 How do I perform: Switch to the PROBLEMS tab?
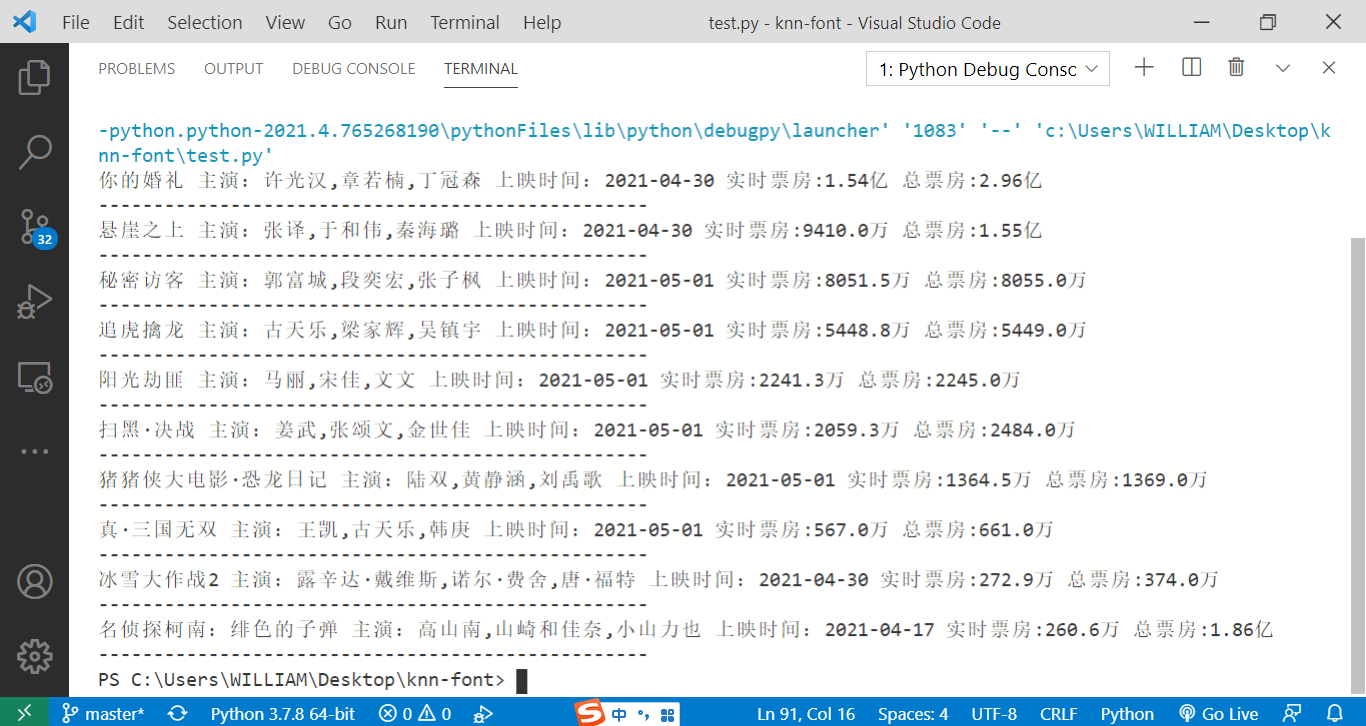point(136,69)
